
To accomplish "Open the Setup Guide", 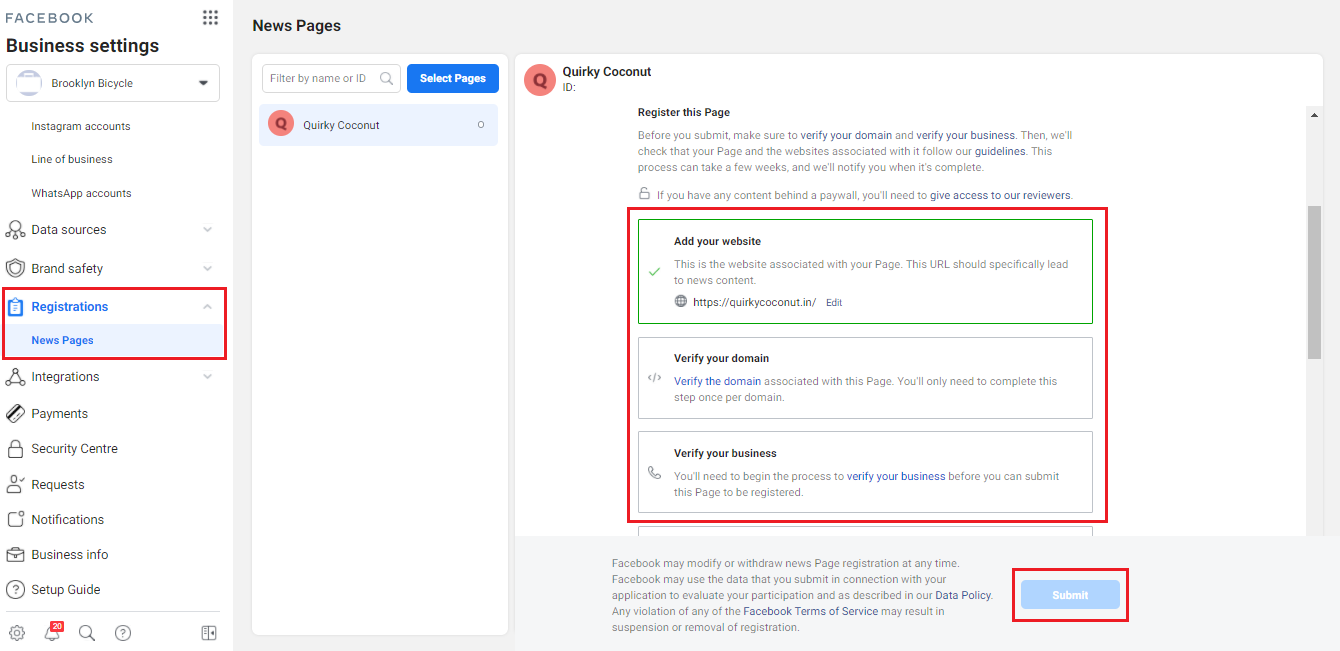I will [x=66, y=589].
